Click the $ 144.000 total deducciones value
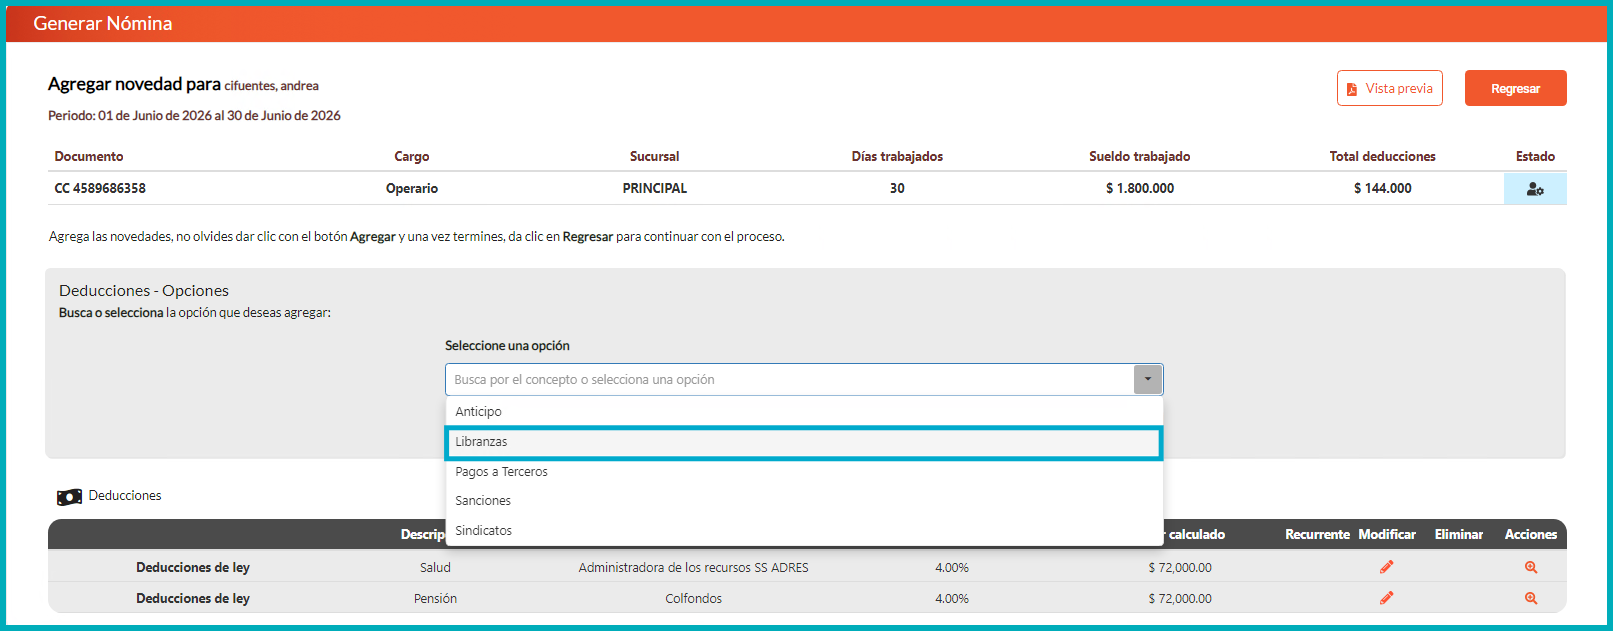Image resolution: width=1613 pixels, height=631 pixels. tap(1383, 188)
